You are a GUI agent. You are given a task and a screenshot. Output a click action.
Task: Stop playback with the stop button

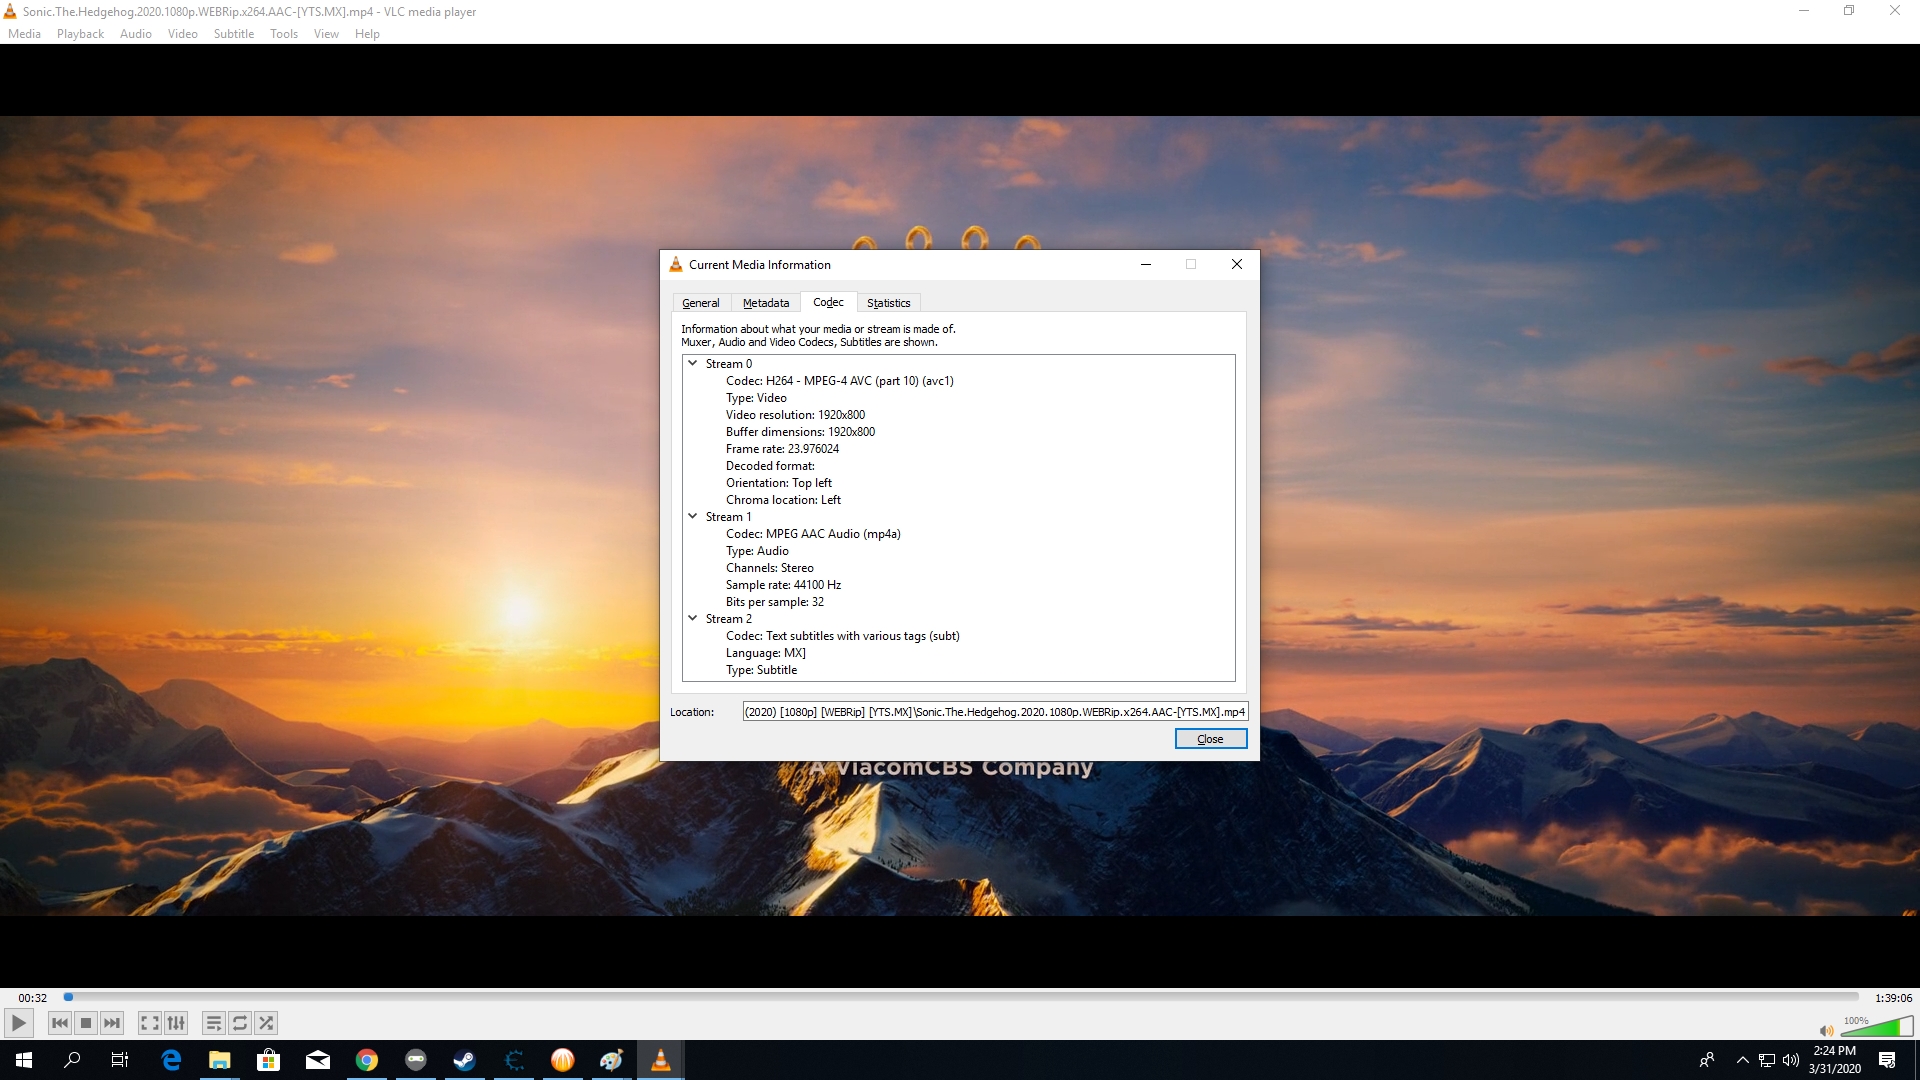pyautogui.click(x=86, y=1023)
